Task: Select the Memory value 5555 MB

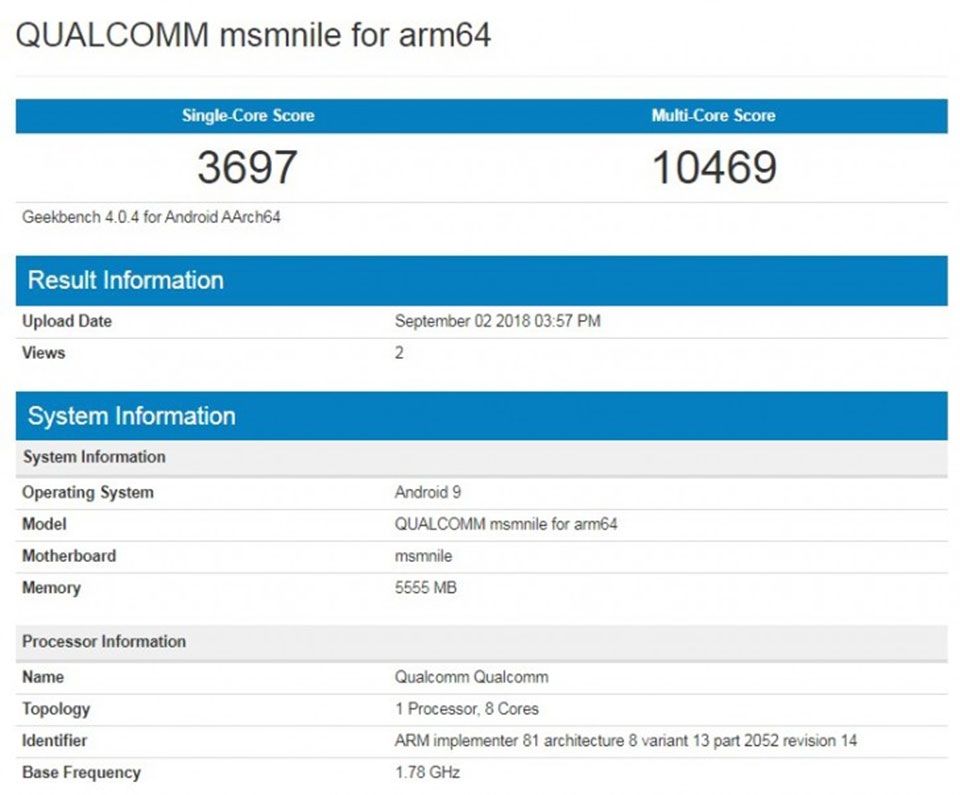Action: click(x=427, y=588)
